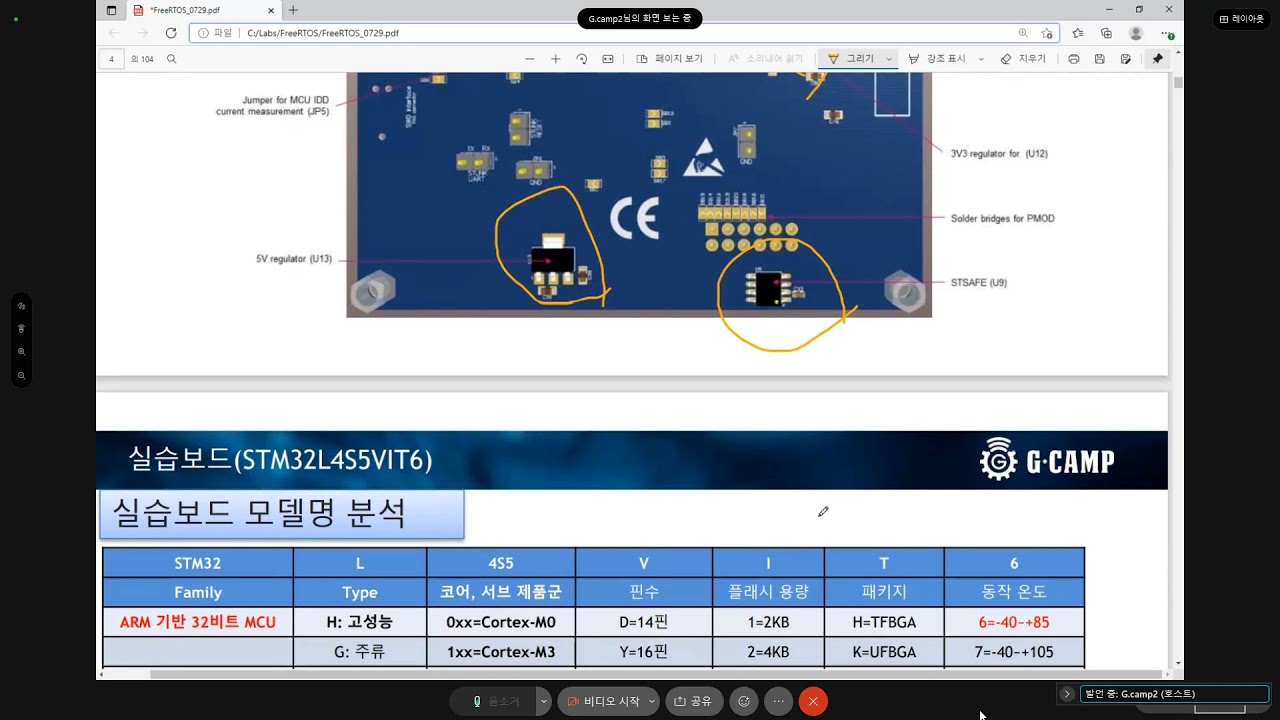This screenshot has width=1280, height=720.
Task: Zoom out PDF with minus icon
Action: pyautogui.click(x=530, y=59)
